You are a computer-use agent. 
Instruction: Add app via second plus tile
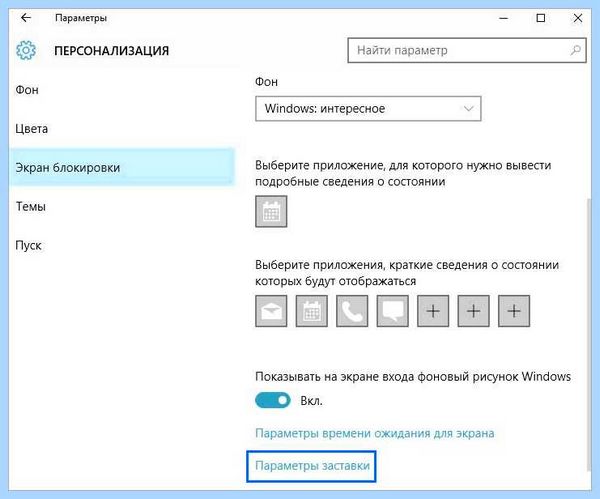point(473,311)
